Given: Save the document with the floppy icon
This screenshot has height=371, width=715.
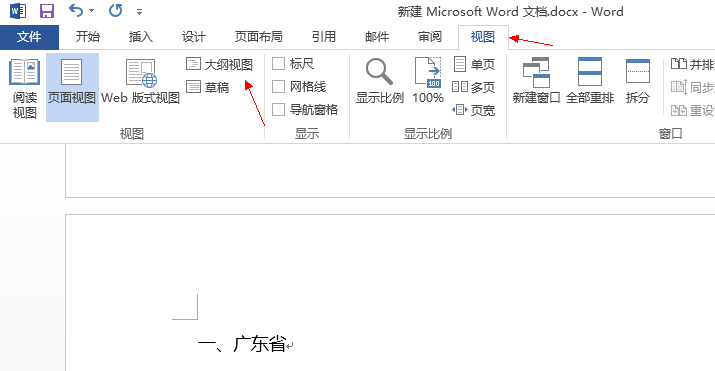Looking at the screenshot, I should (x=47, y=10).
